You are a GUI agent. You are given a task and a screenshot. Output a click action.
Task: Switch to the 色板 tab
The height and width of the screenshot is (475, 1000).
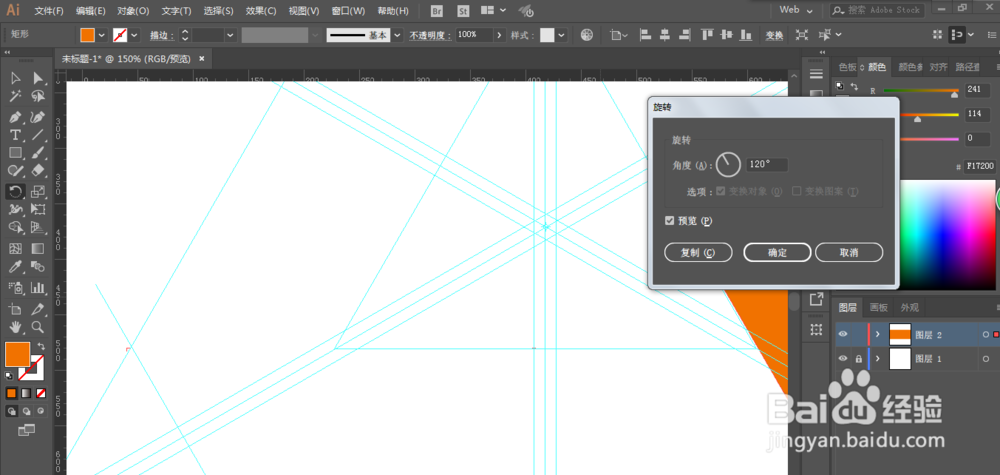point(847,66)
